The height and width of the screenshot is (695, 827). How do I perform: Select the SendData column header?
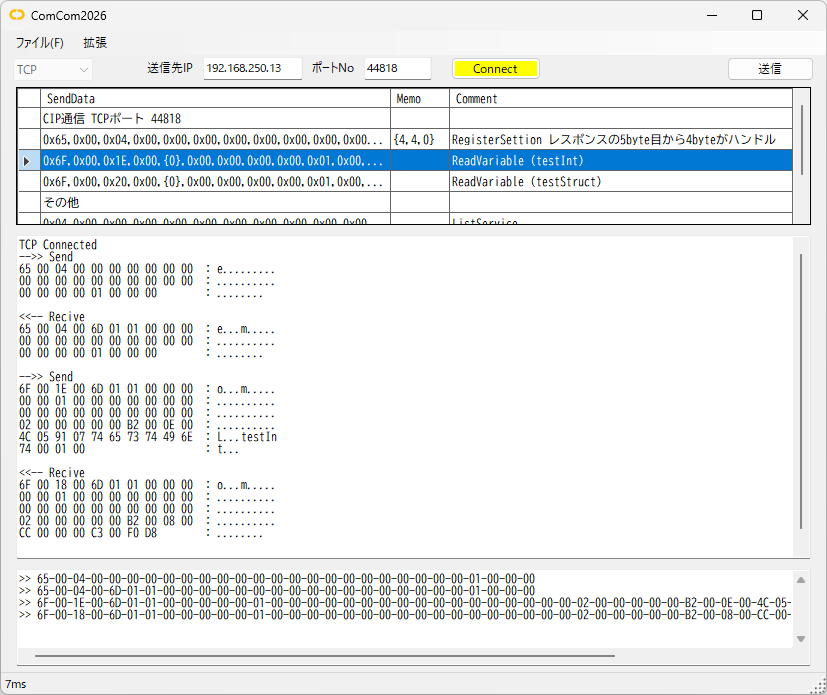tap(215, 99)
